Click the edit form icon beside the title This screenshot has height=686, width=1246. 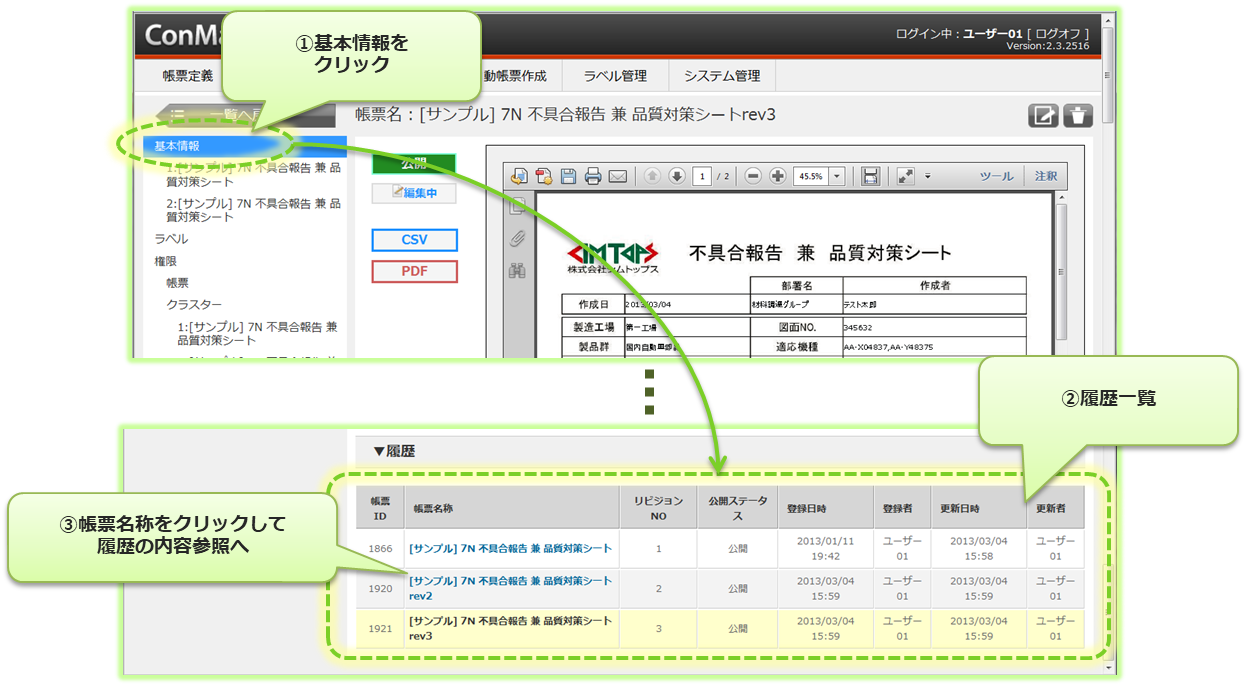(1043, 115)
